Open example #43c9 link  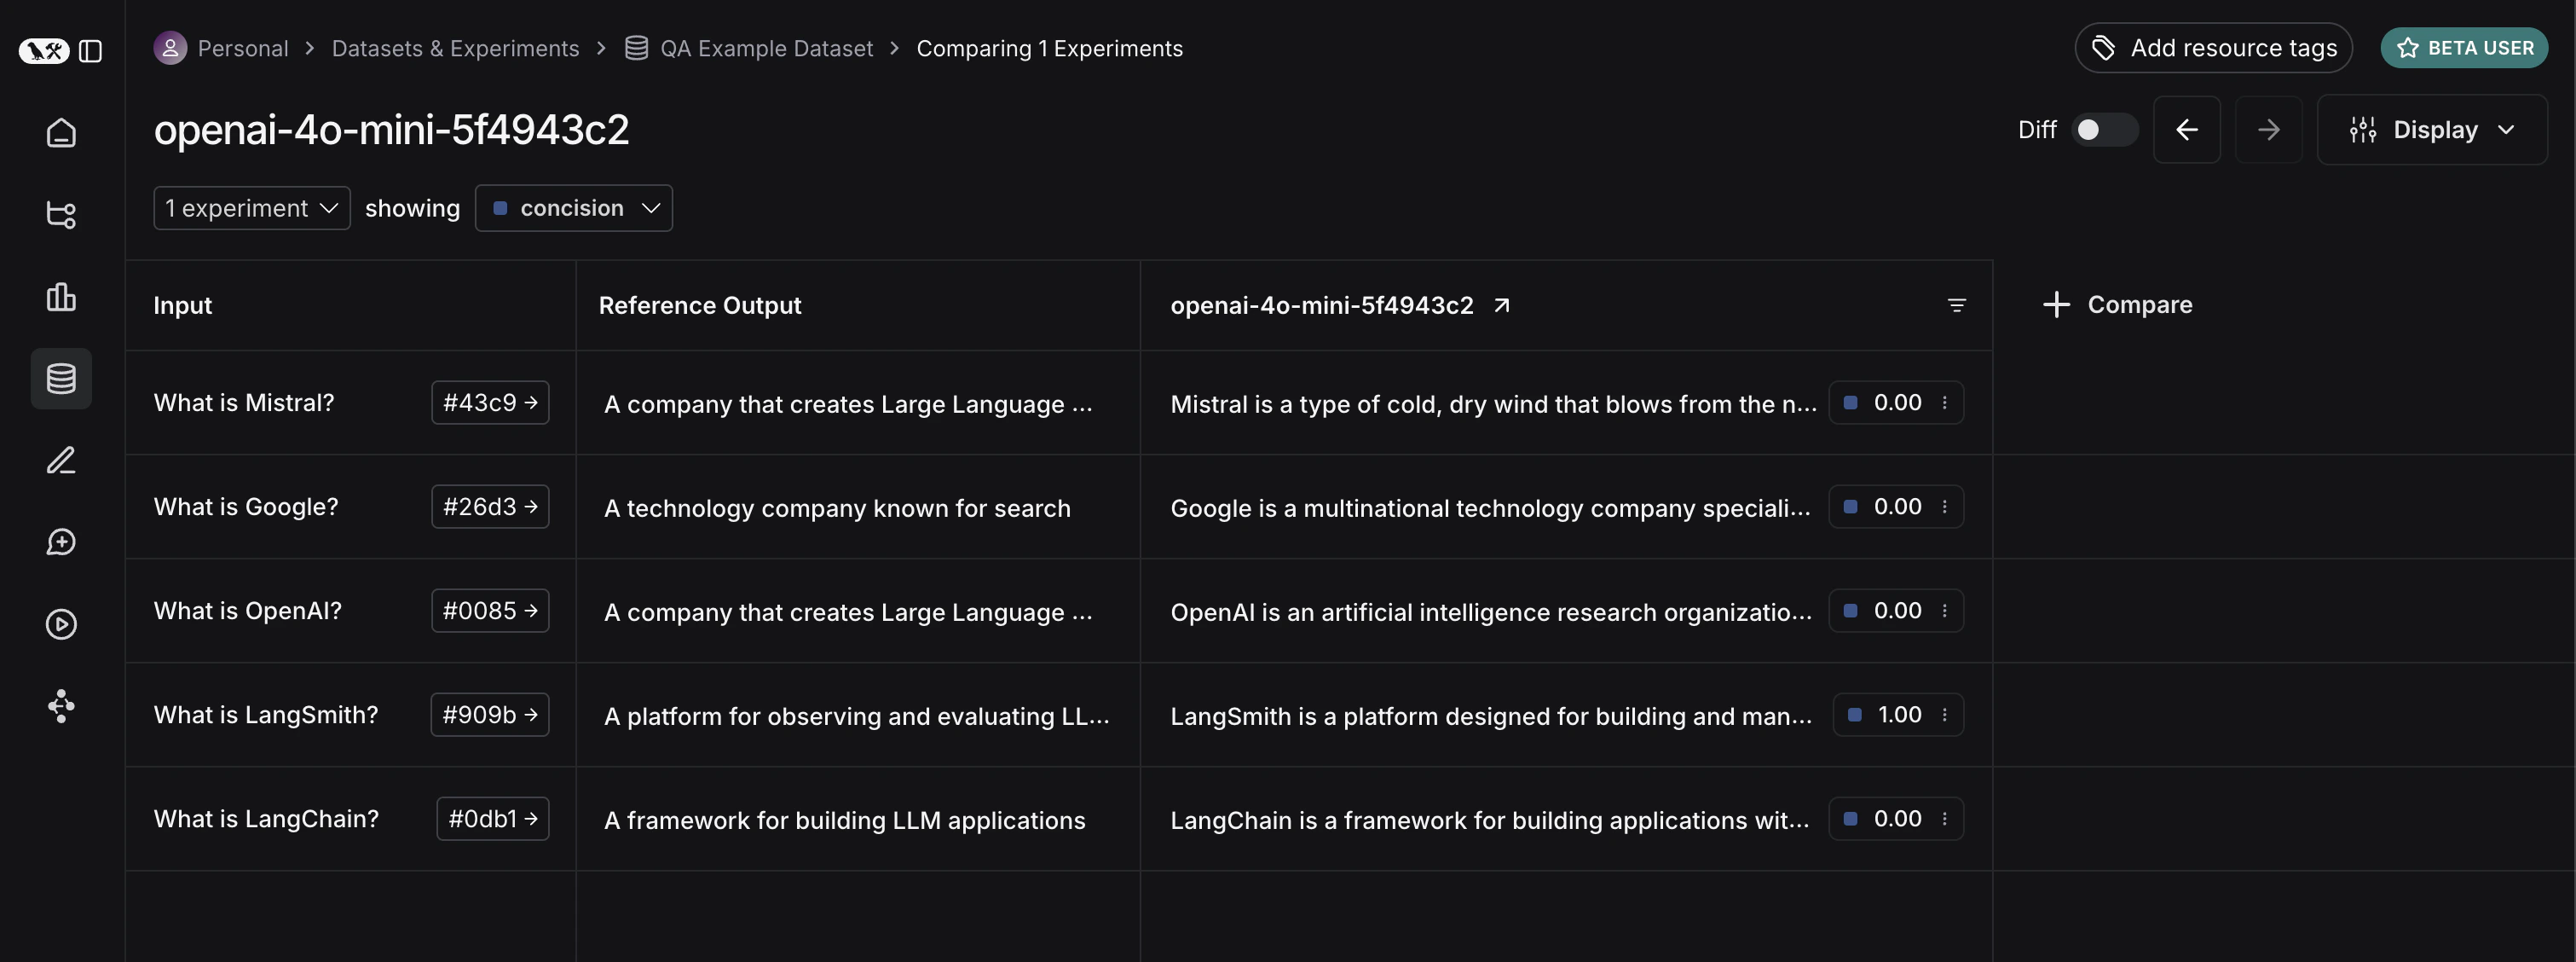tap(490, 403)
